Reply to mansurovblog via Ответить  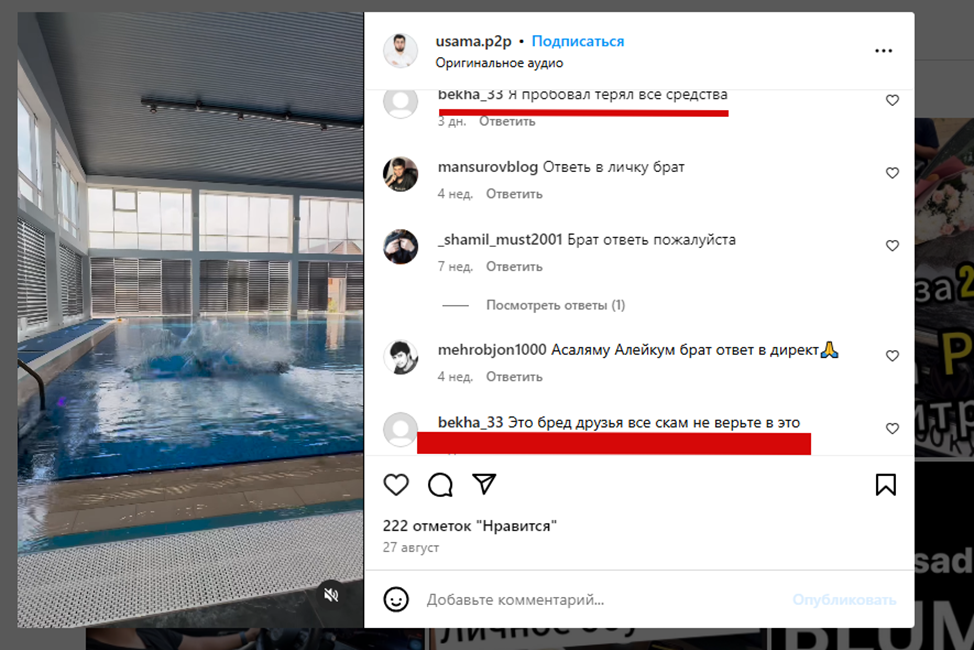click(514, 194)
